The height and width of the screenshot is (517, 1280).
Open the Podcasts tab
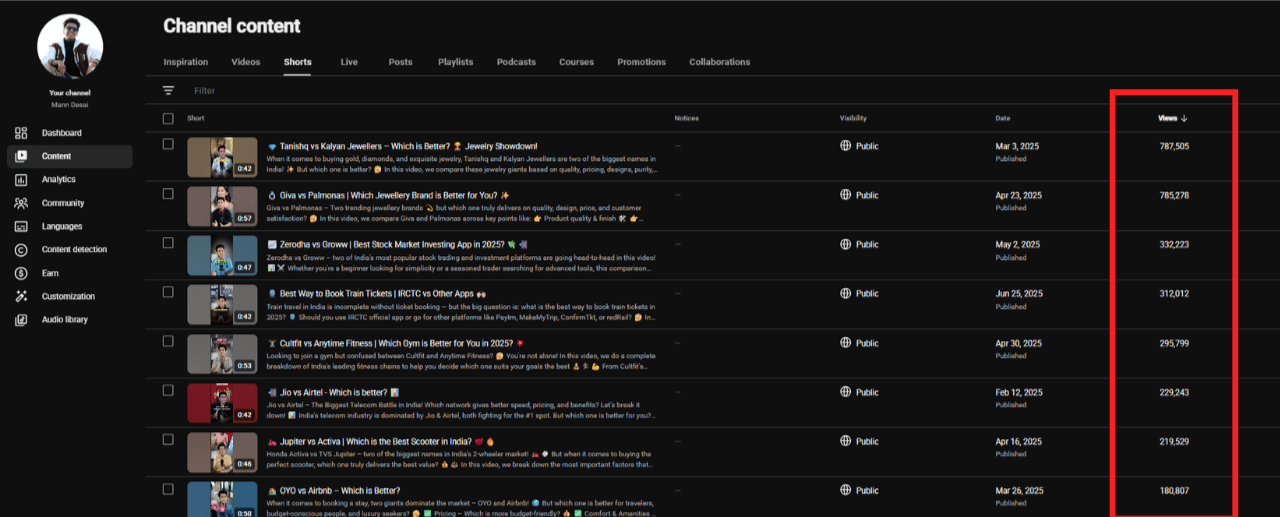click(516, 62)
